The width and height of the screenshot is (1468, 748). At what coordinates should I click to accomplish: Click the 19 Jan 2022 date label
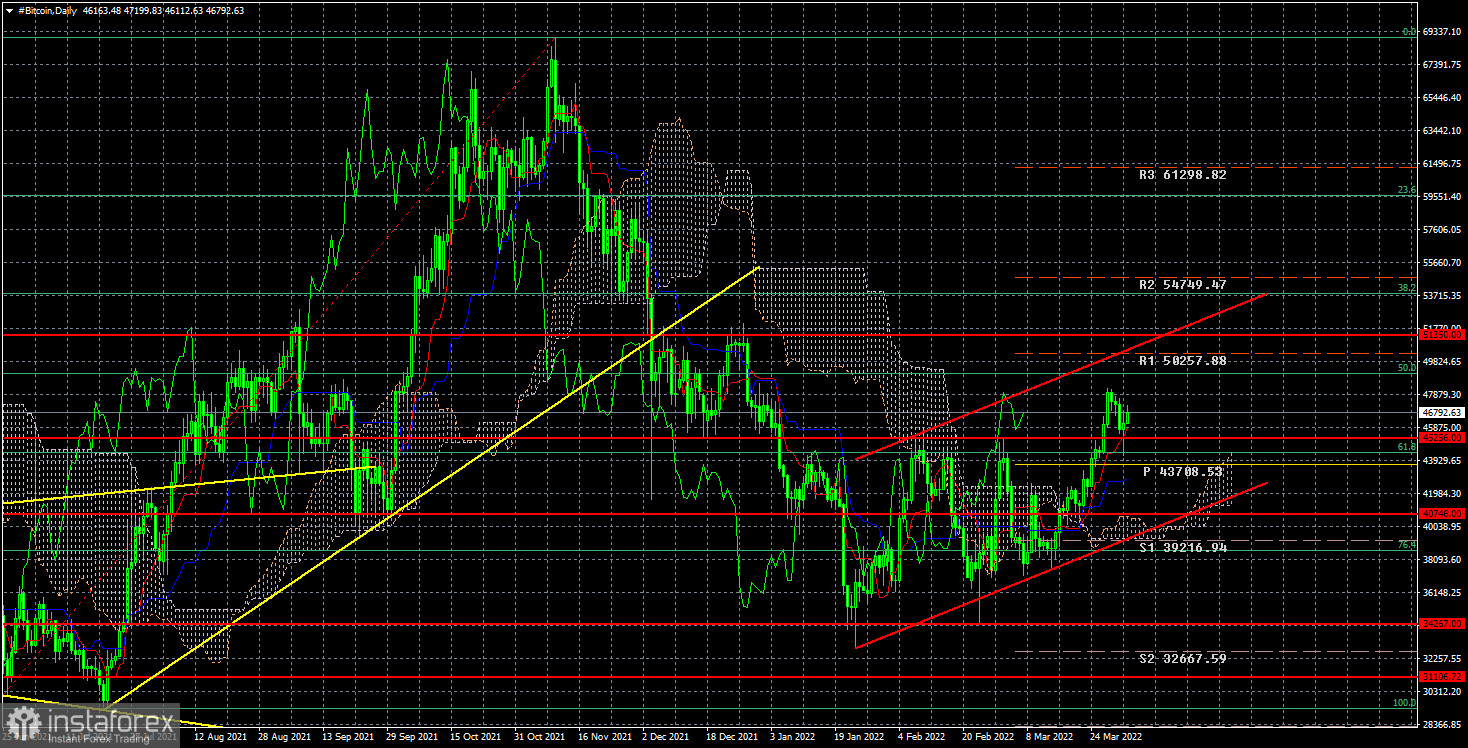(858, 737)
